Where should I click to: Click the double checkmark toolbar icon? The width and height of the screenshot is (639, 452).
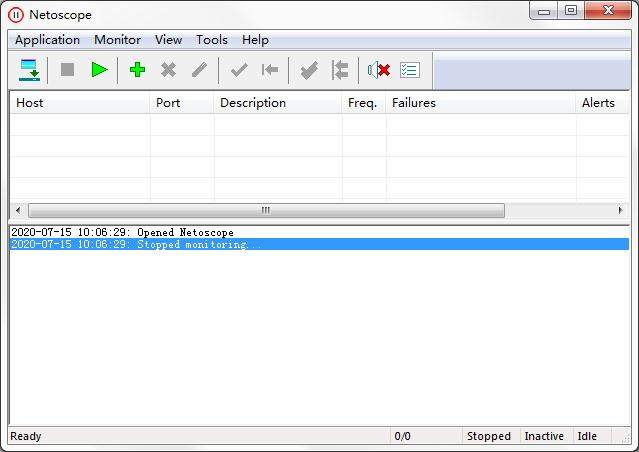(309, 70)
